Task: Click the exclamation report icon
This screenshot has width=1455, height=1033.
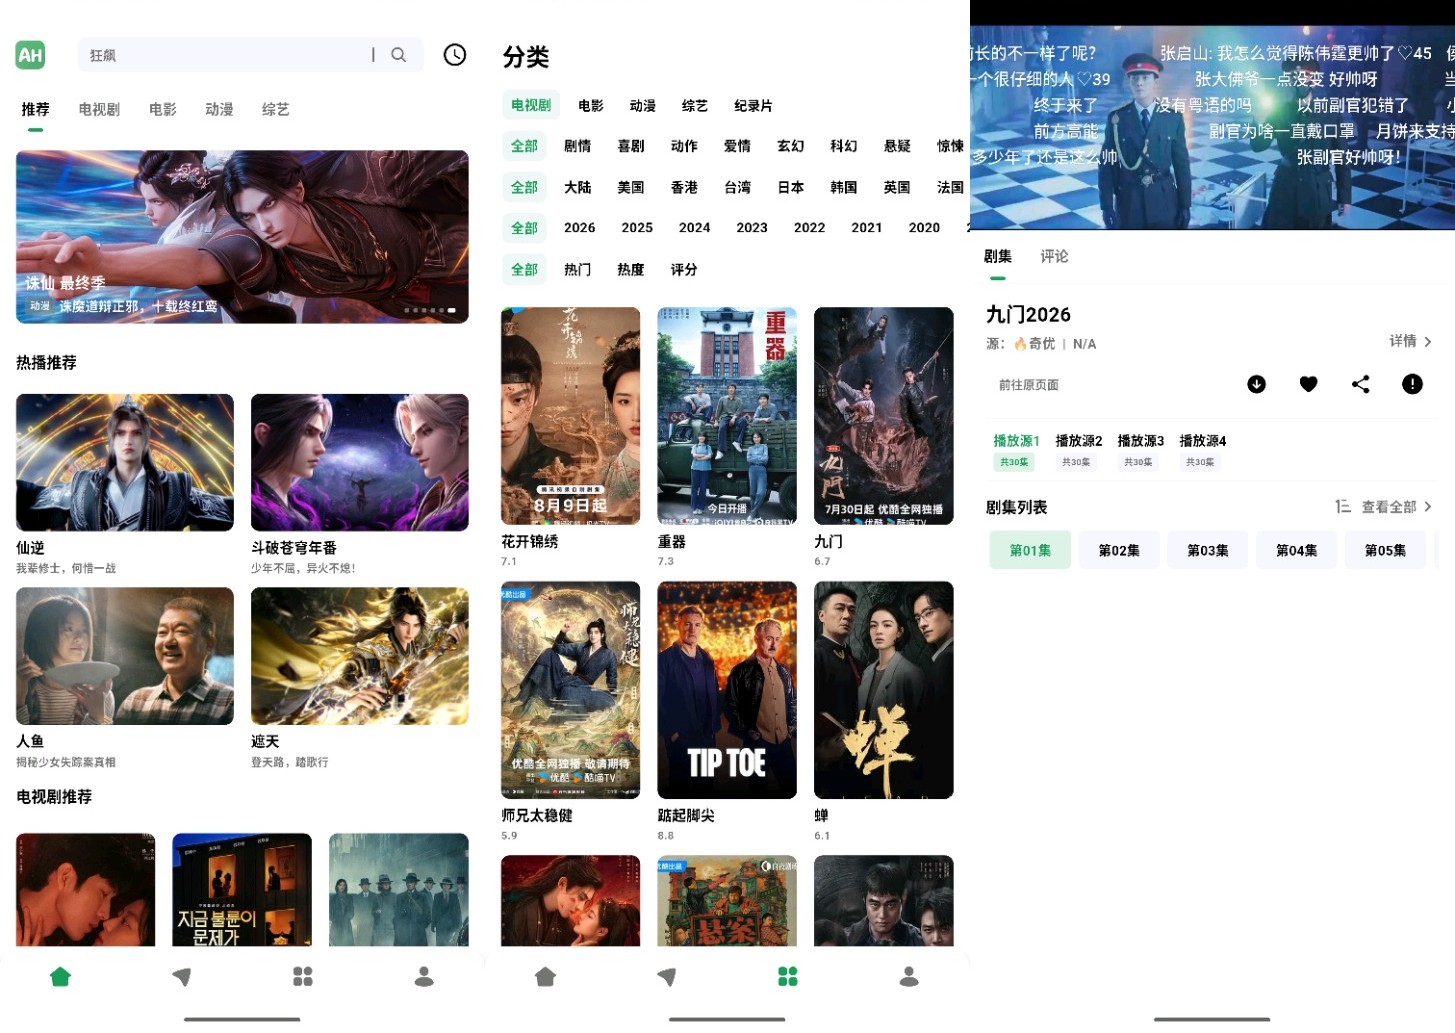Action: point(1412,384)
